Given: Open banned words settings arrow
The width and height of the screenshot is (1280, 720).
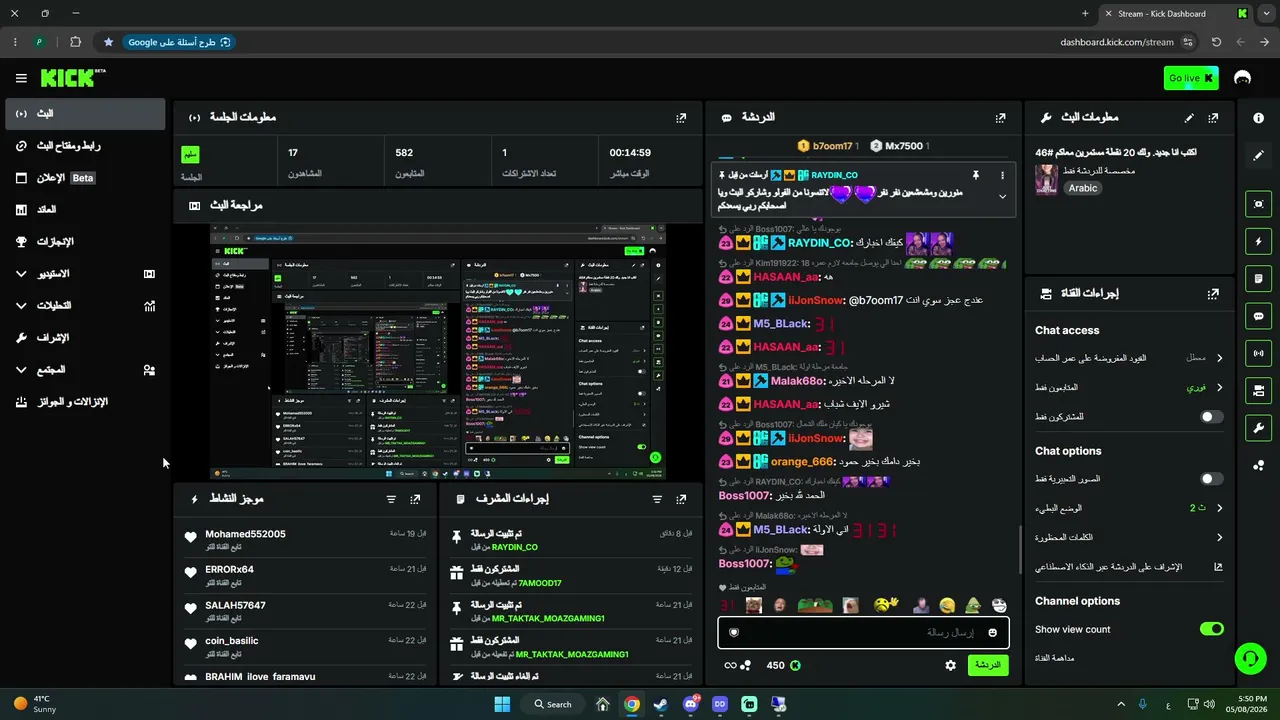Looking at the screenshot, I should click(1219, 537).
